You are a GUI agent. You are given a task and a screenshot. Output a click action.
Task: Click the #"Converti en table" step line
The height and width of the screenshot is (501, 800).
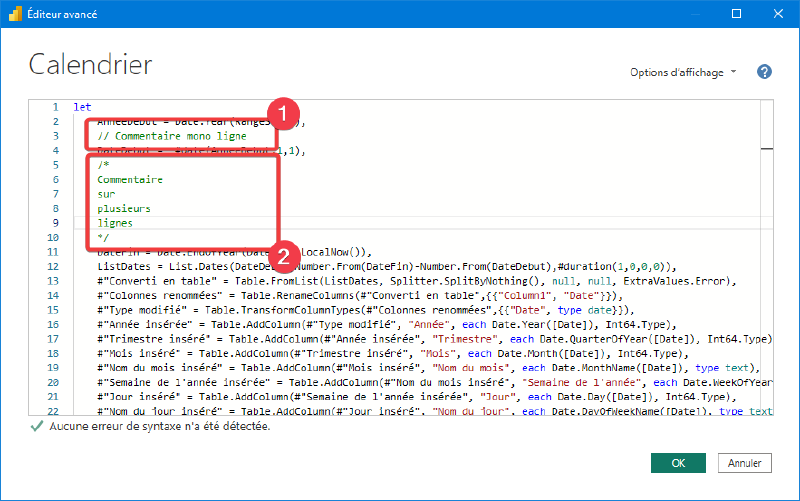[417, 281]
